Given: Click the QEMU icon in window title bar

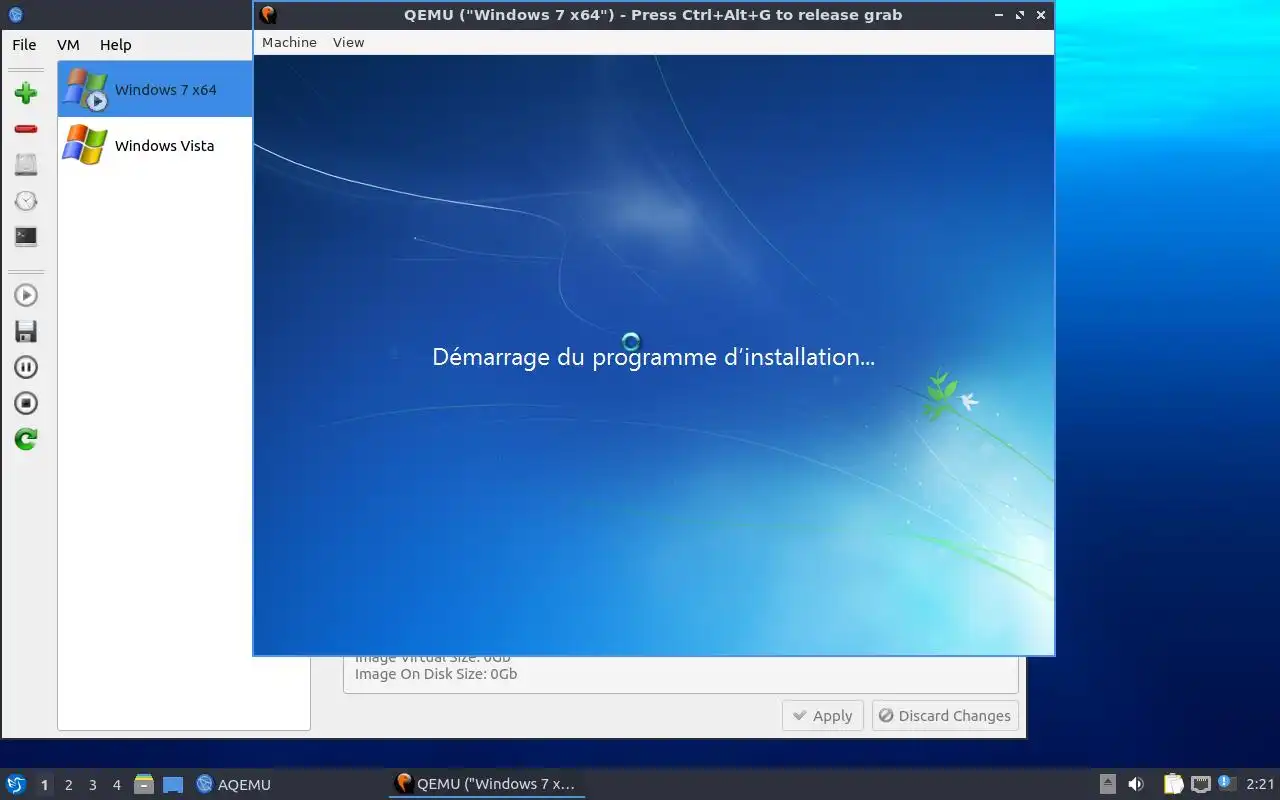Looking at the screenshot, I should point(267,15).
